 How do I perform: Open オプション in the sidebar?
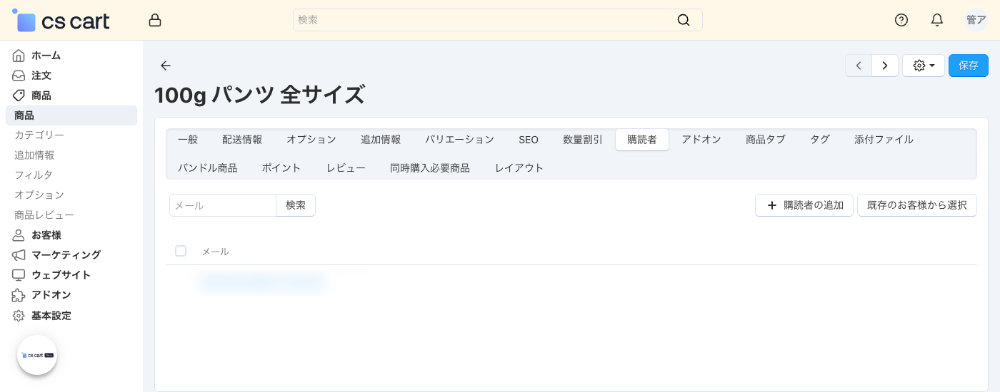pyautogui.click(x=39, y=194)
